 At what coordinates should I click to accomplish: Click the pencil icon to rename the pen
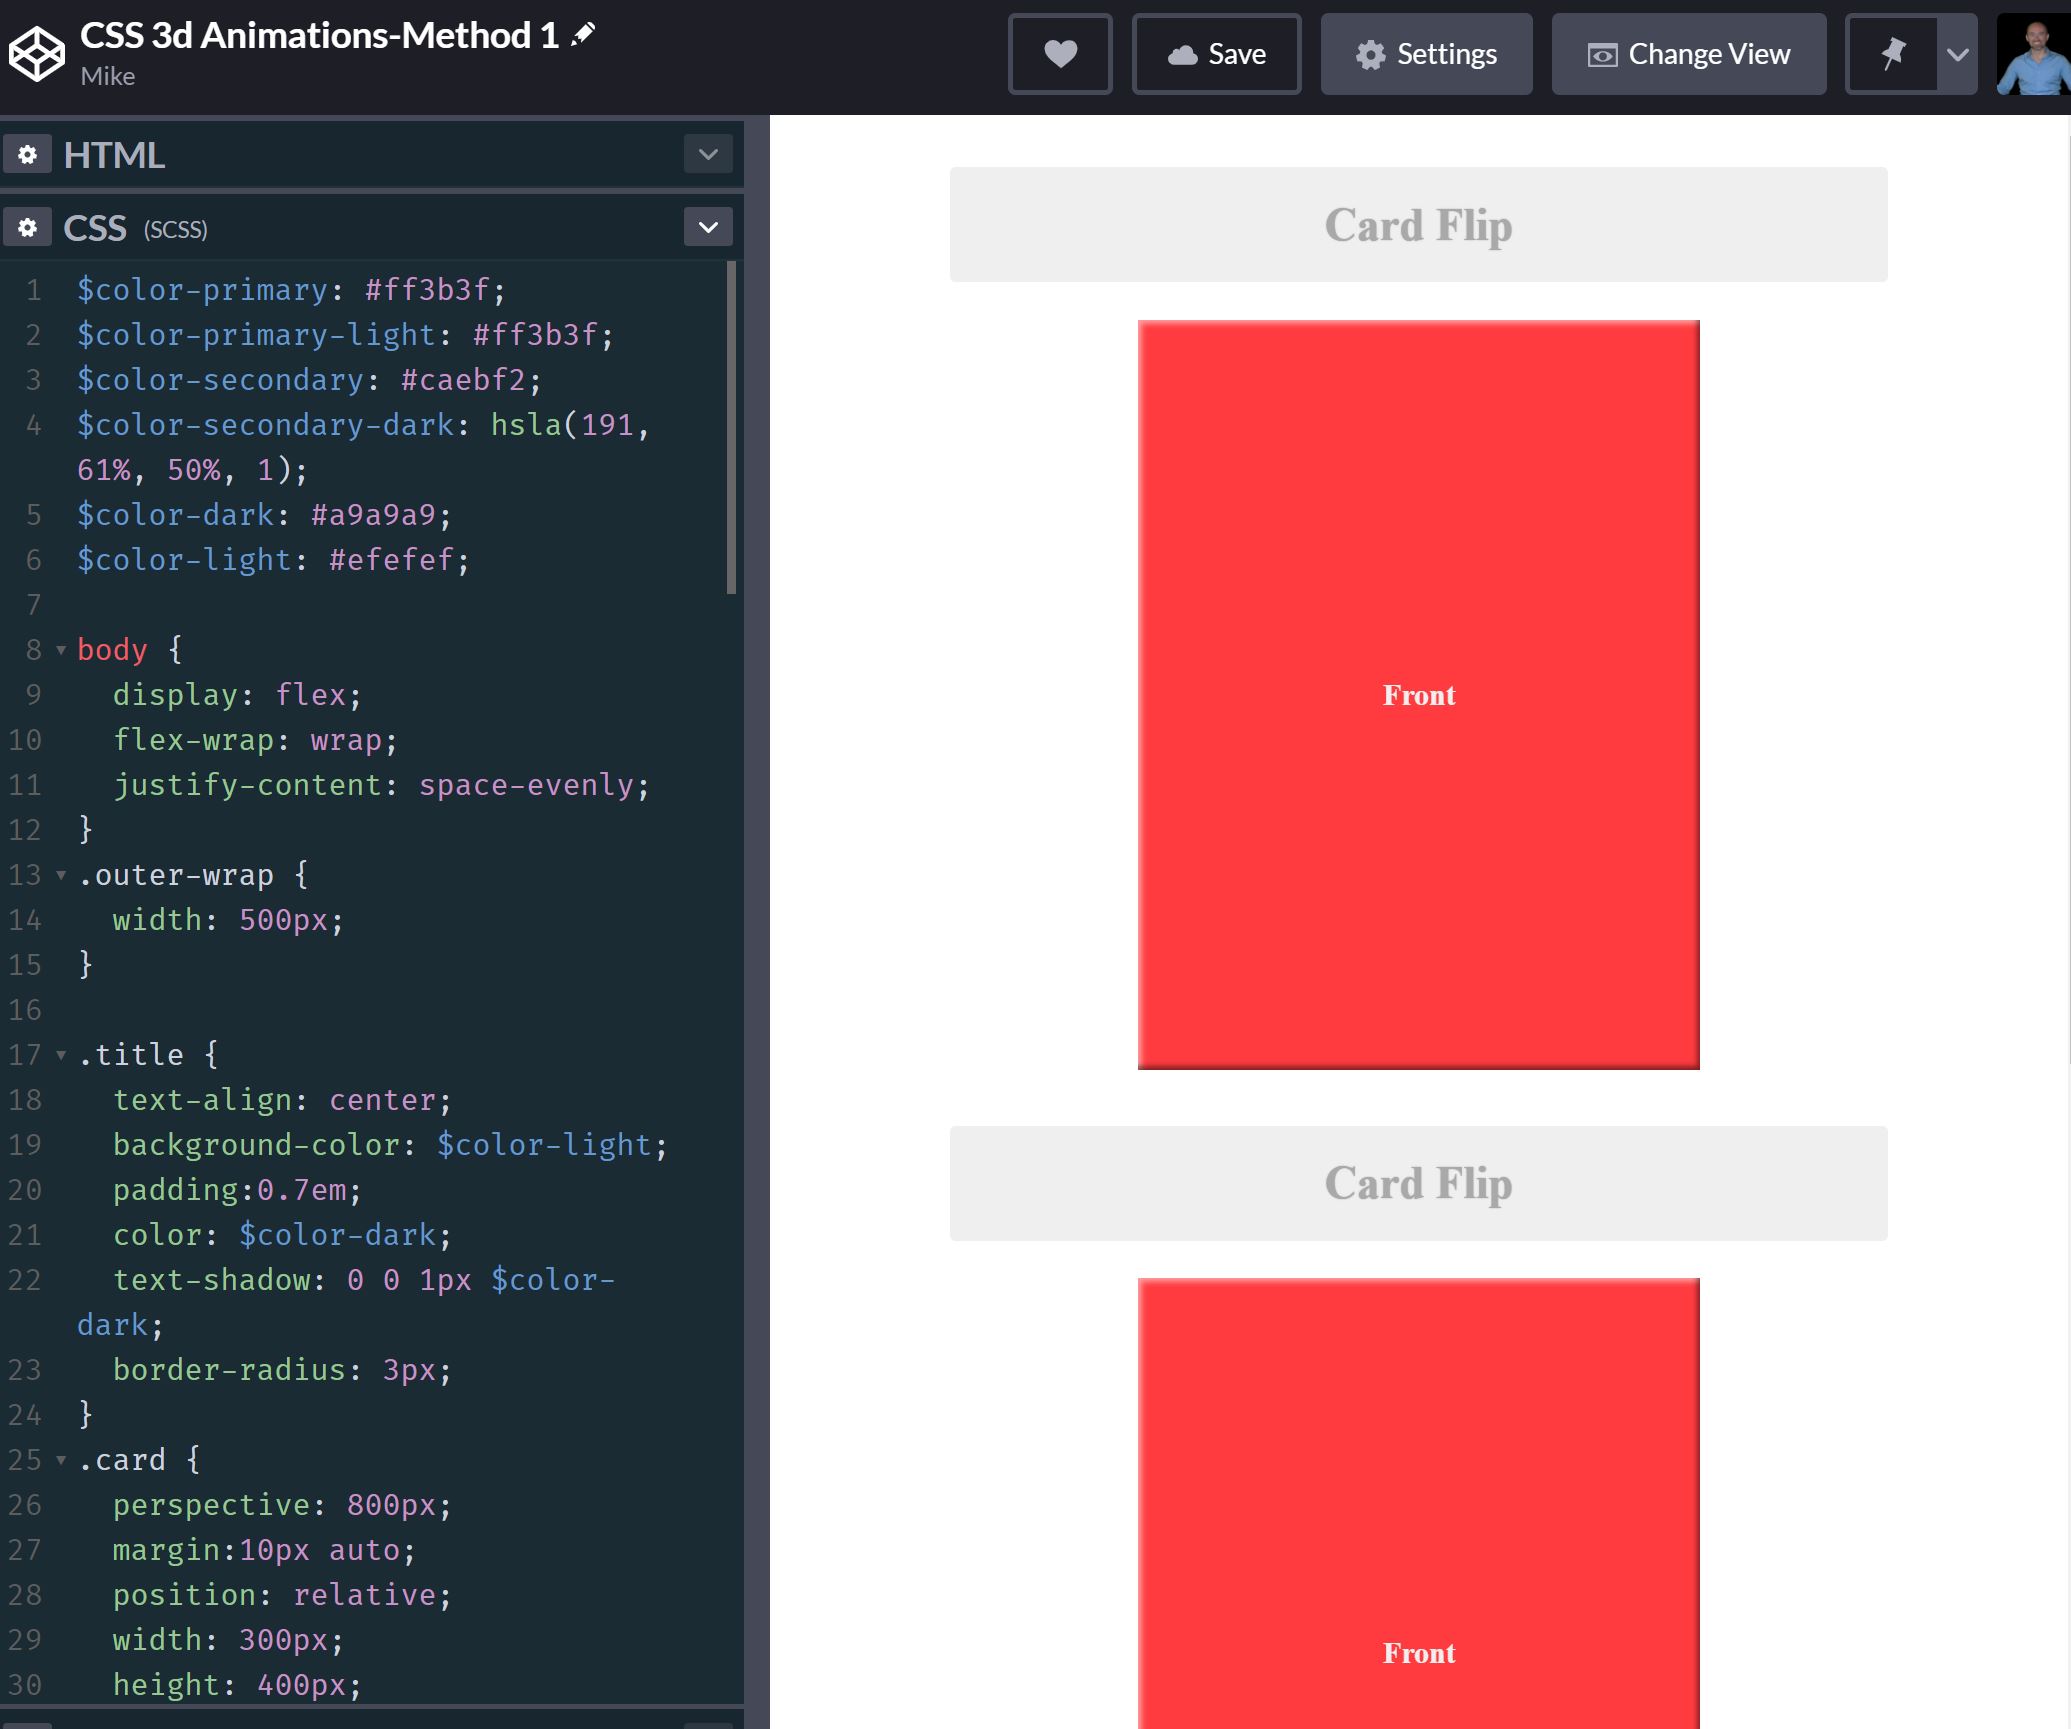(583, 31)
